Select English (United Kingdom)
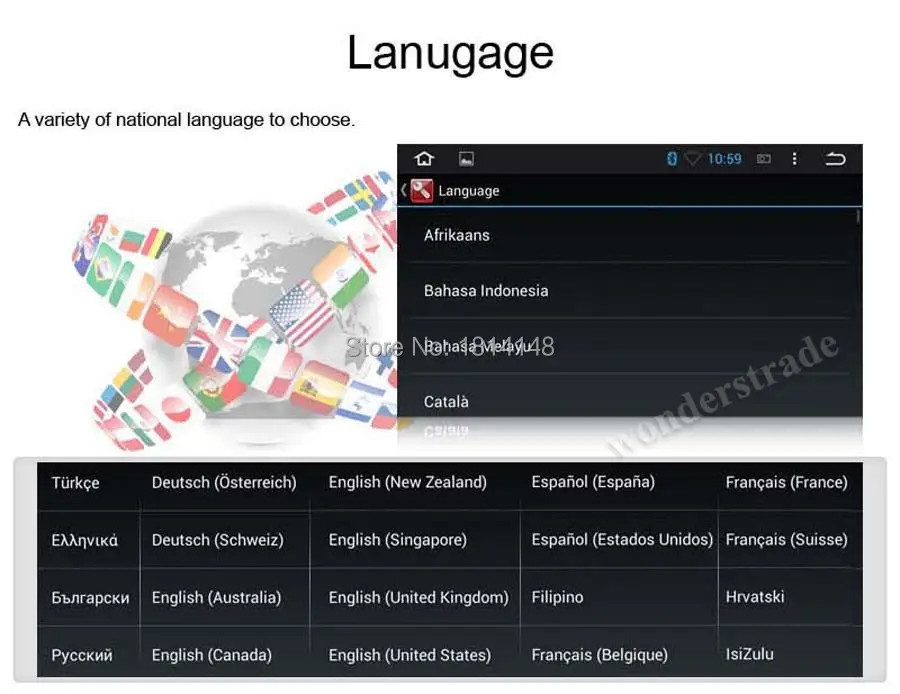 tap(418, 598)
